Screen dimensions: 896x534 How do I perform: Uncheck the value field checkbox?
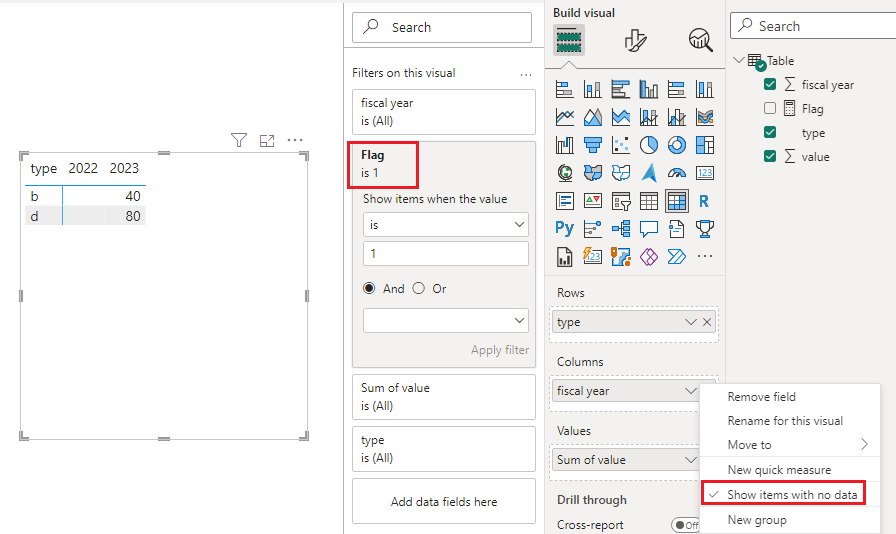[x=770, y=156]
